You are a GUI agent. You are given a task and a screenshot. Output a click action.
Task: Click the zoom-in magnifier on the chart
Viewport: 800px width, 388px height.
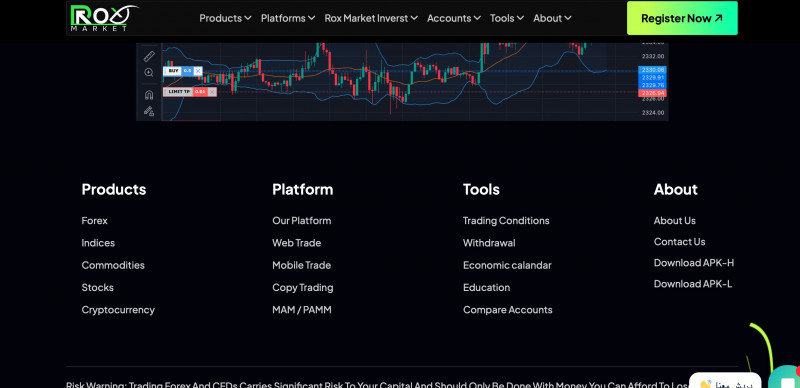pos(149,72)
